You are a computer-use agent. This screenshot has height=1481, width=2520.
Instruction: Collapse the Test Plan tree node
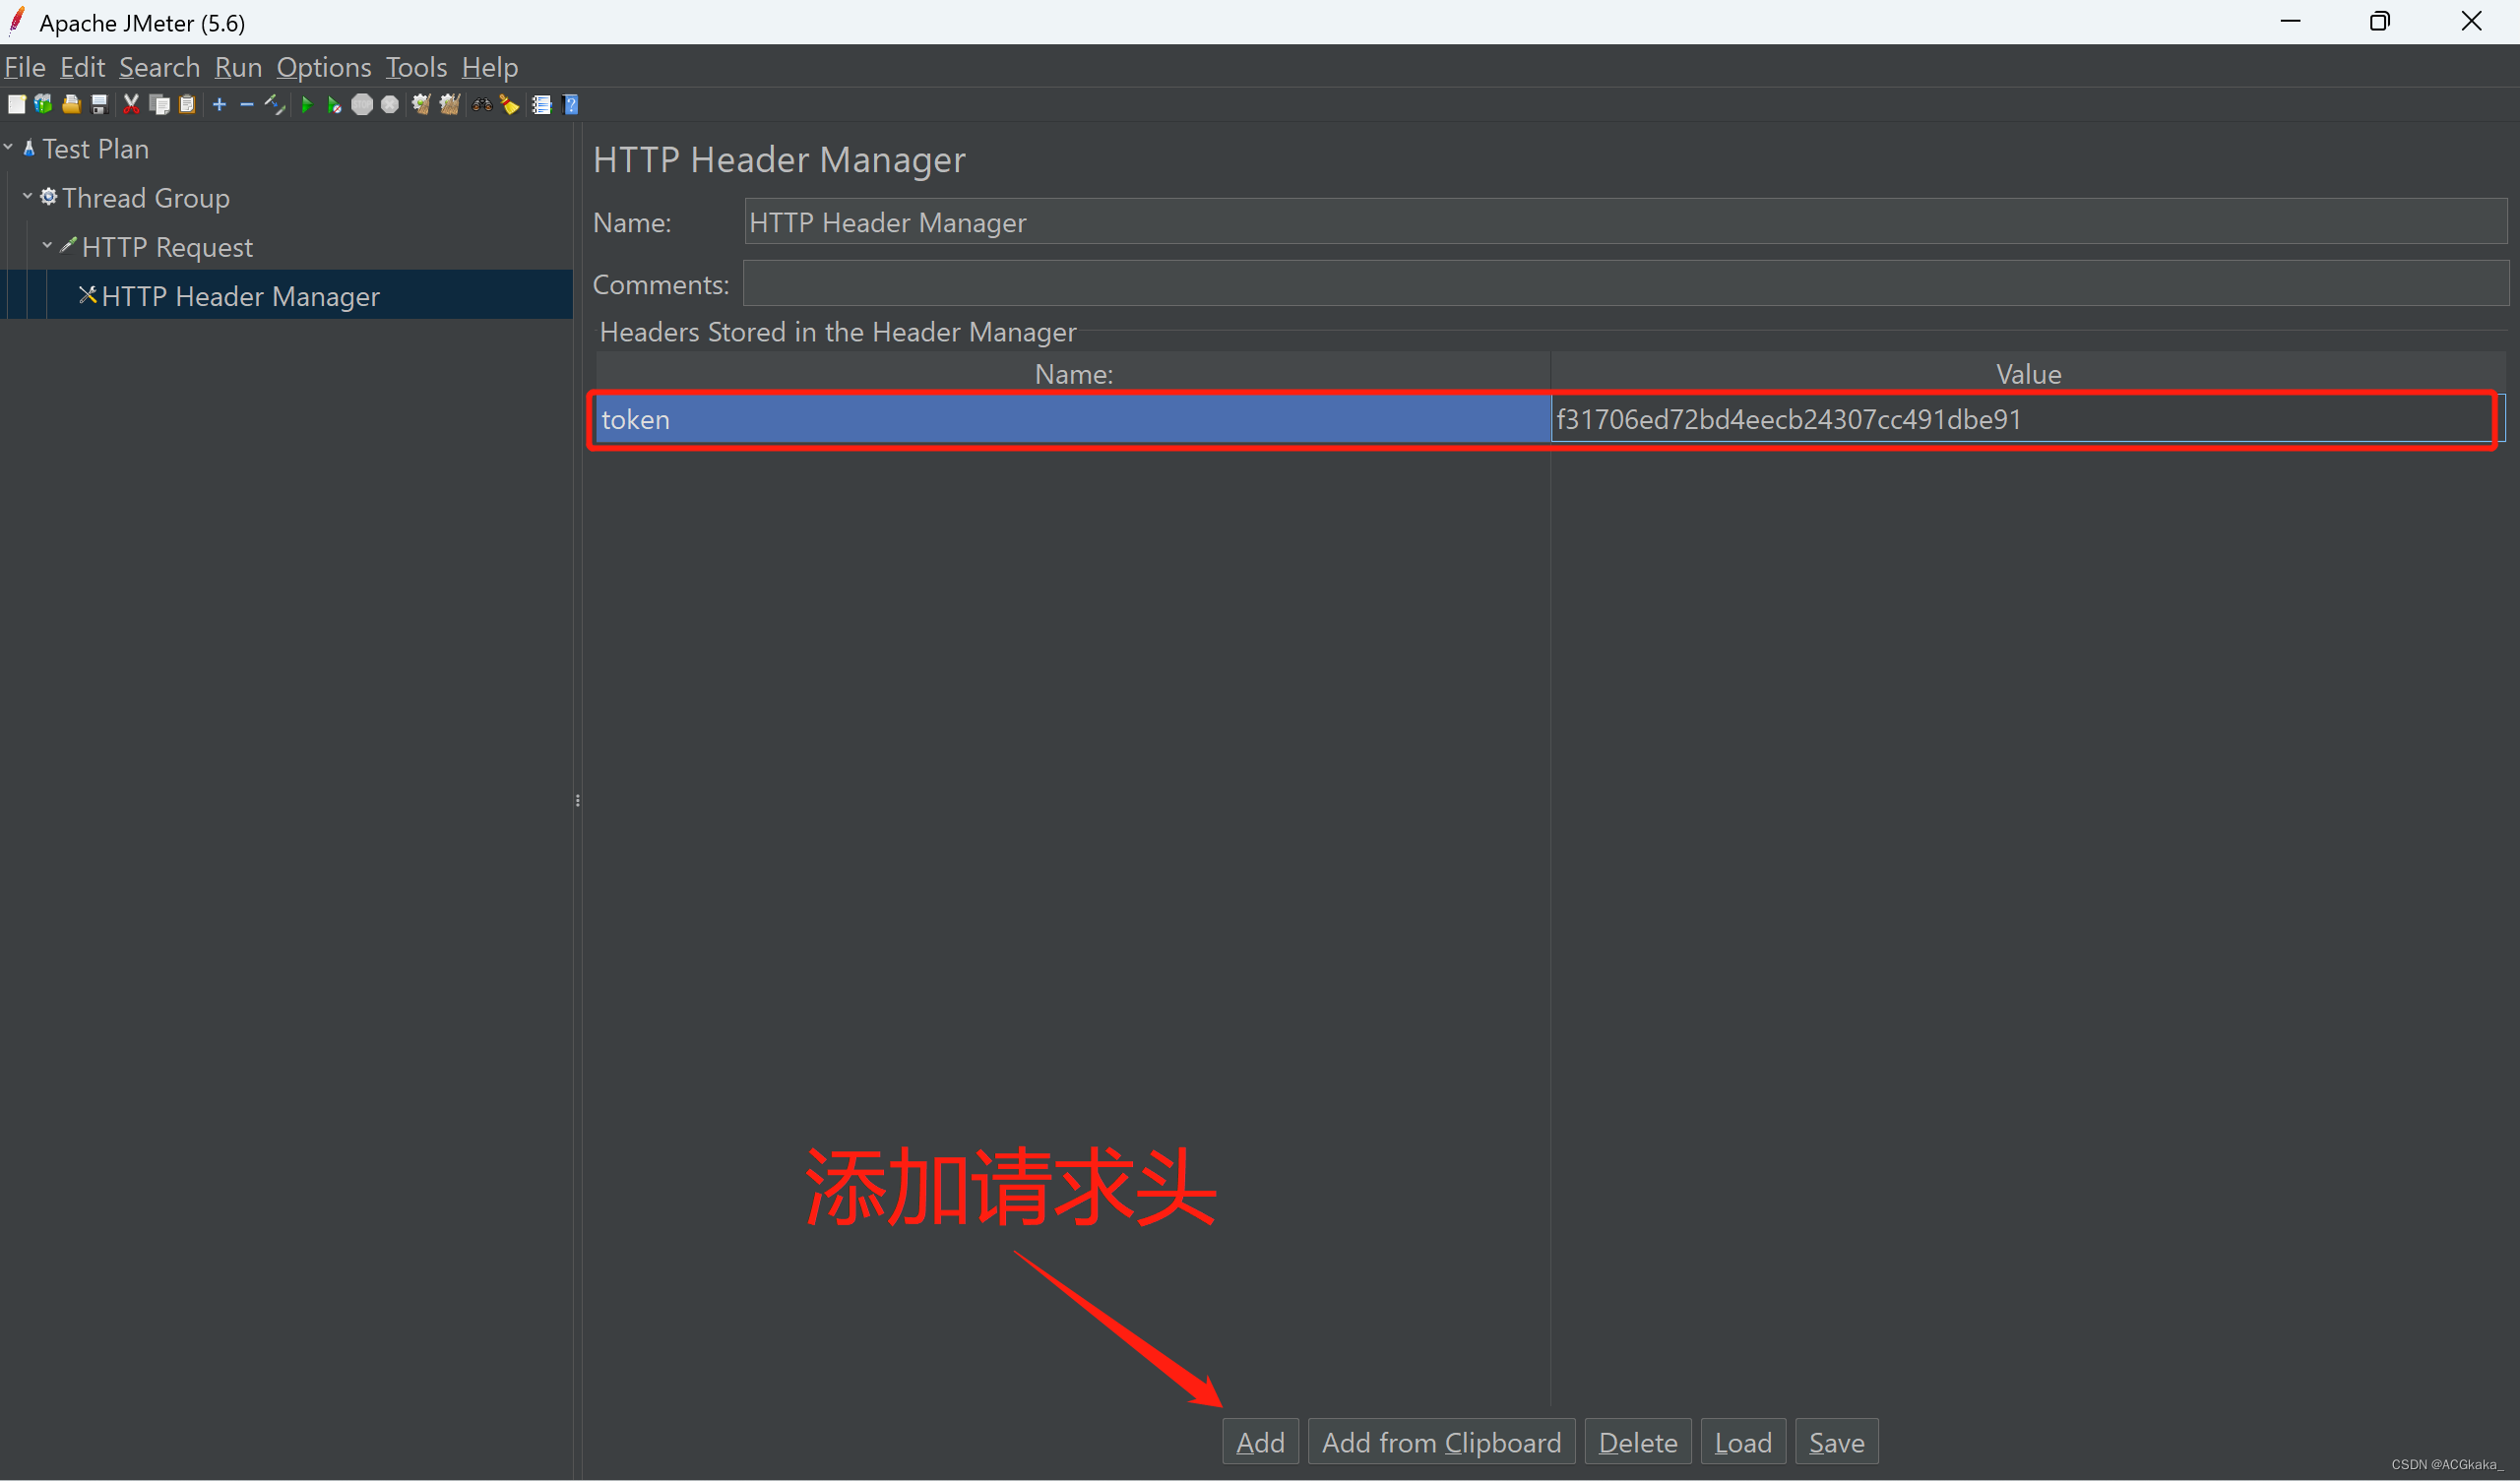coord(8,147)
